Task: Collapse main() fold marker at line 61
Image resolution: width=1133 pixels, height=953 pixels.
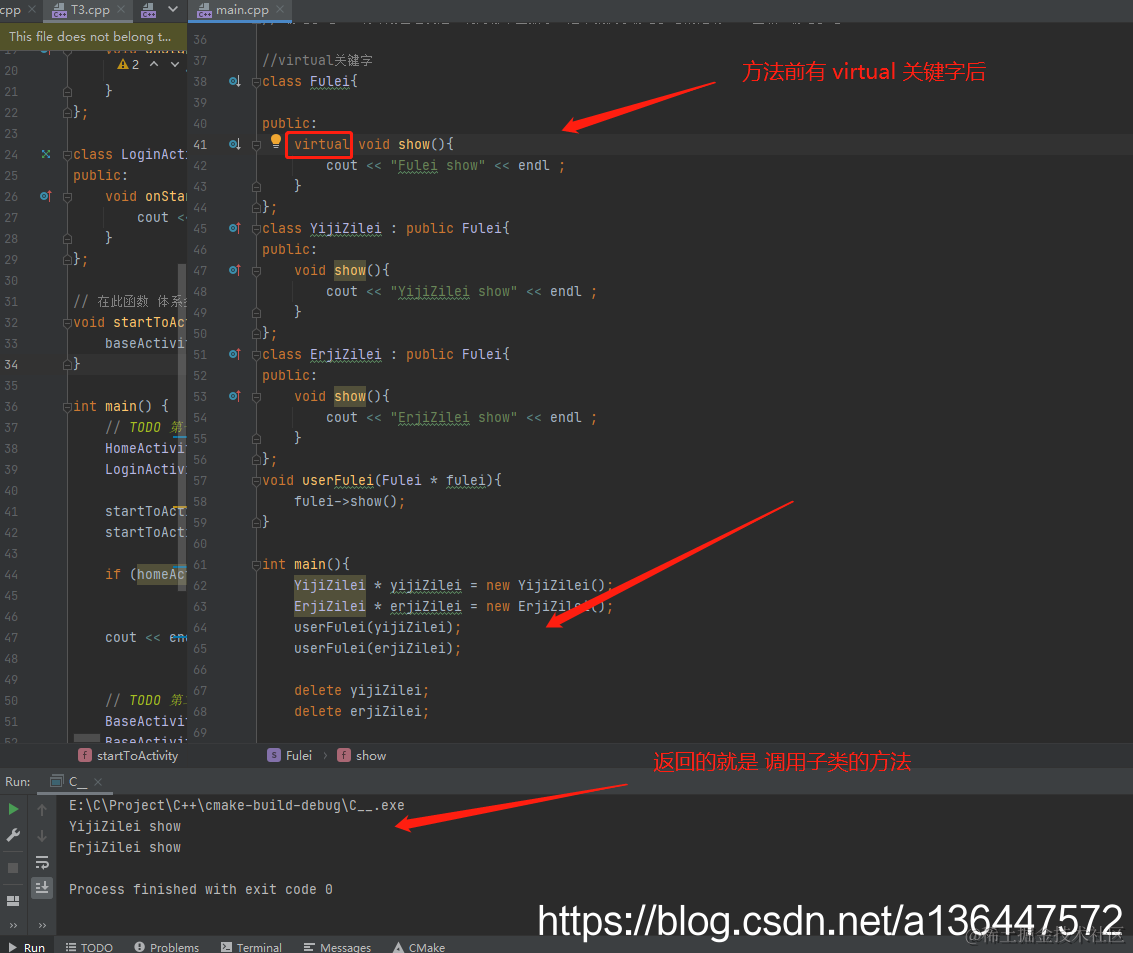Action: 256,565
